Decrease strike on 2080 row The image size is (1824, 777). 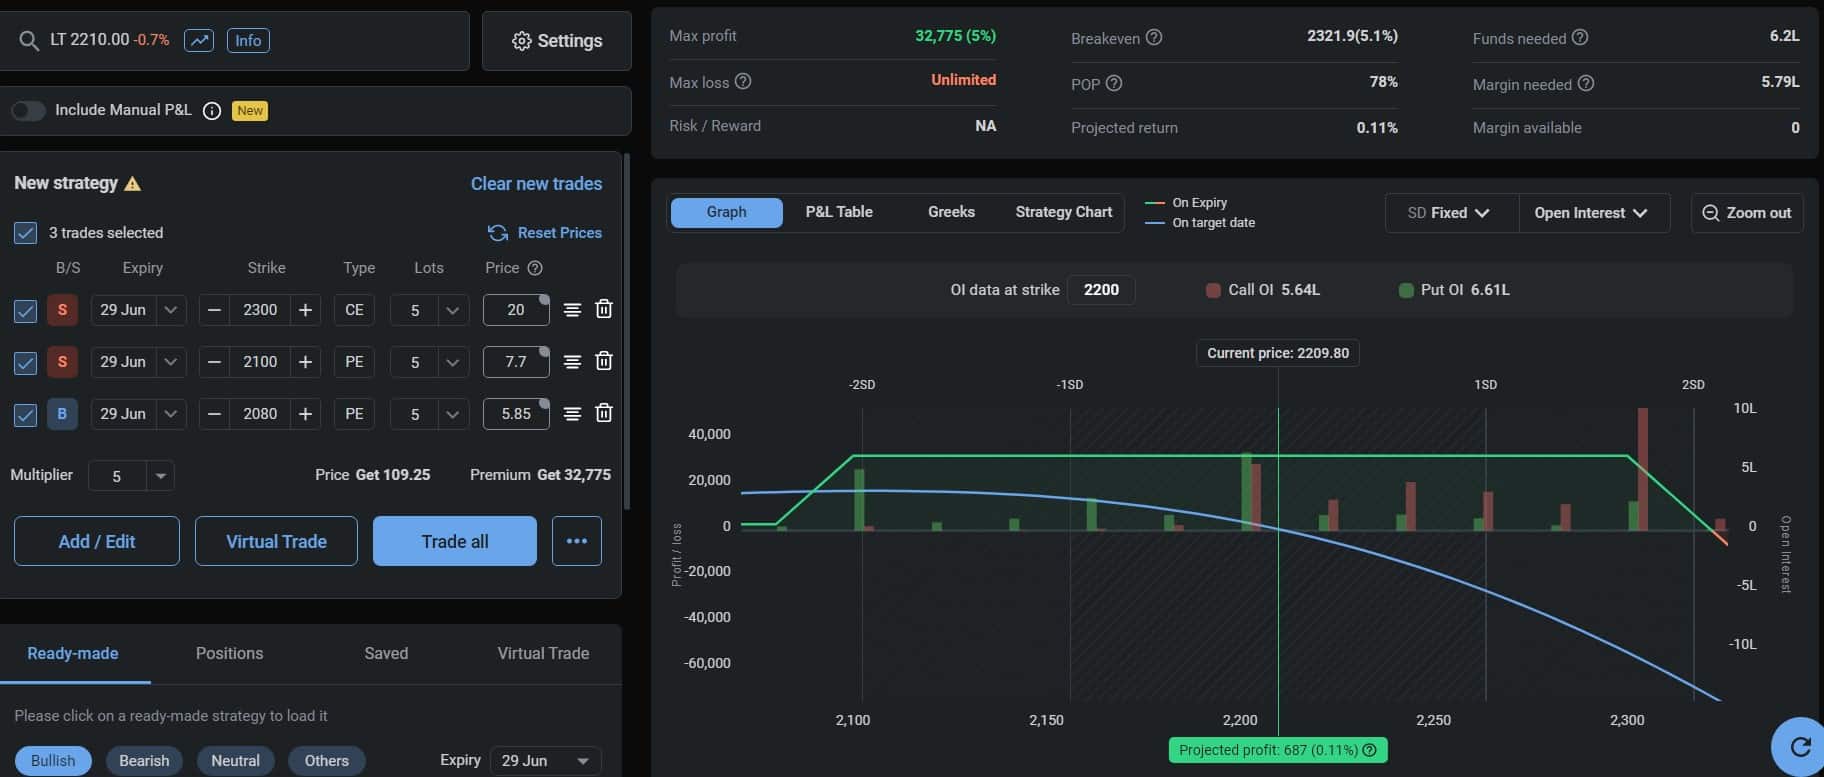click(x=214, y=414)
